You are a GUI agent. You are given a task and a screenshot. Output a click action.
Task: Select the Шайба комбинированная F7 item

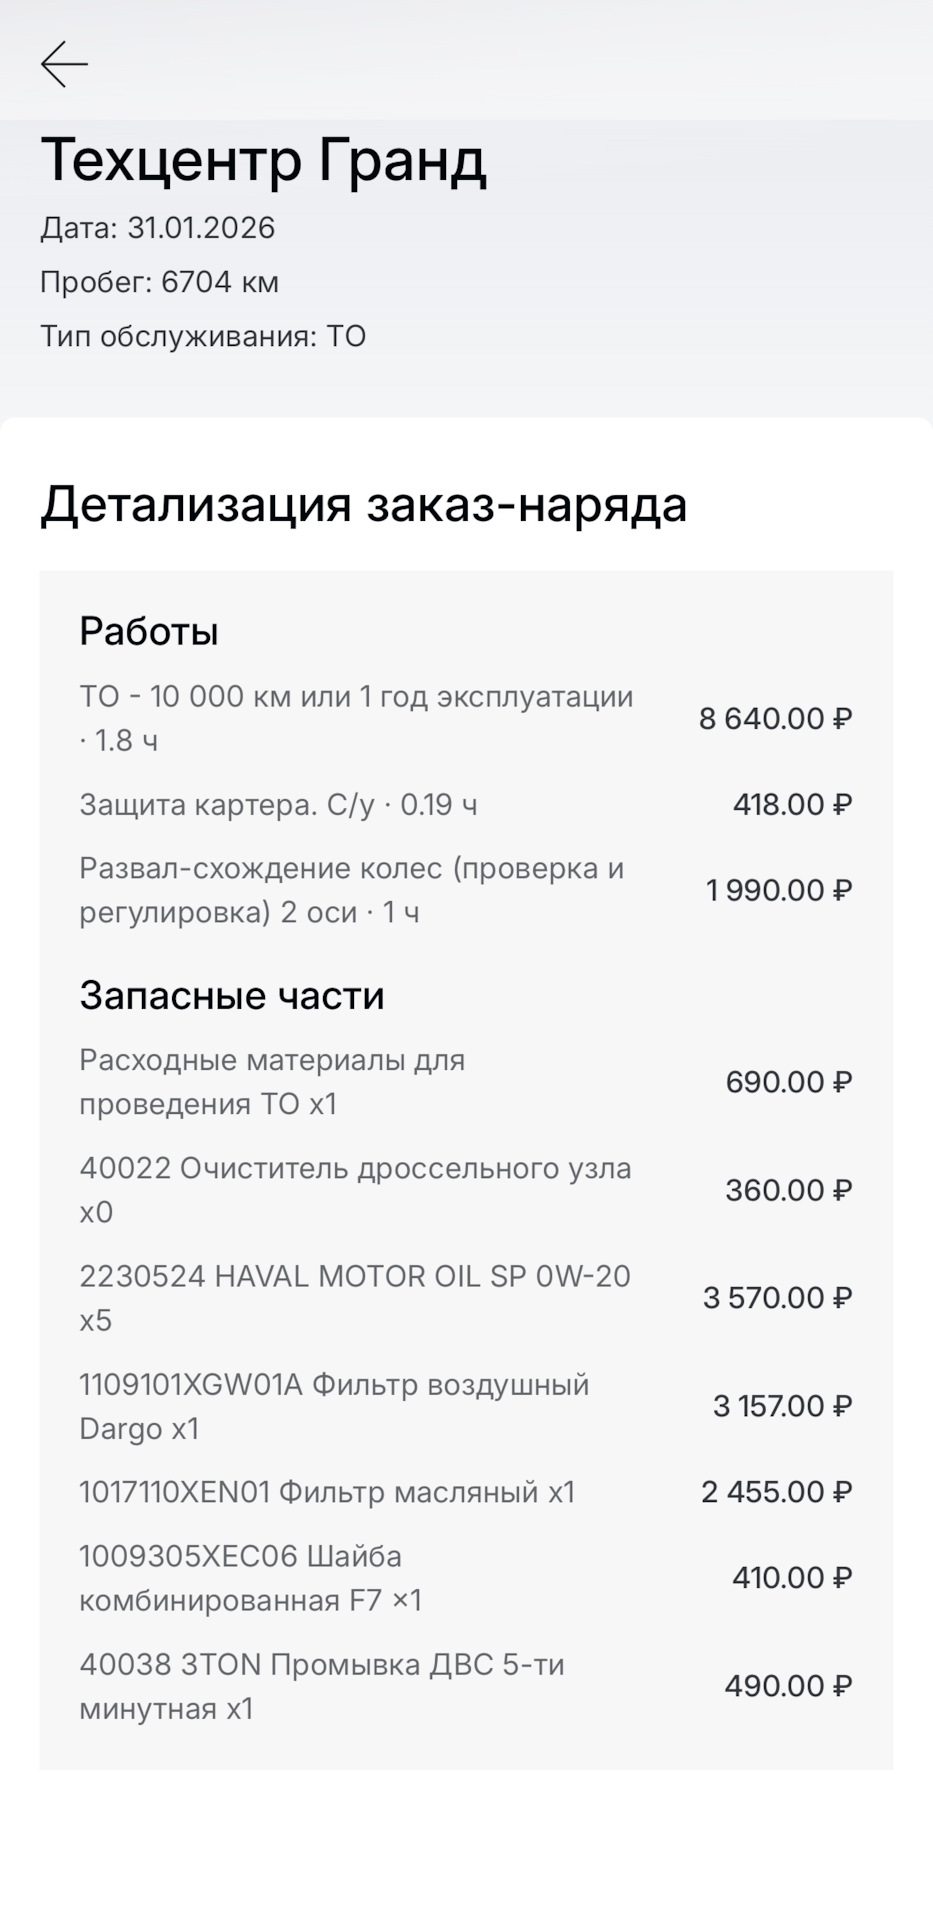point(251,1578)
